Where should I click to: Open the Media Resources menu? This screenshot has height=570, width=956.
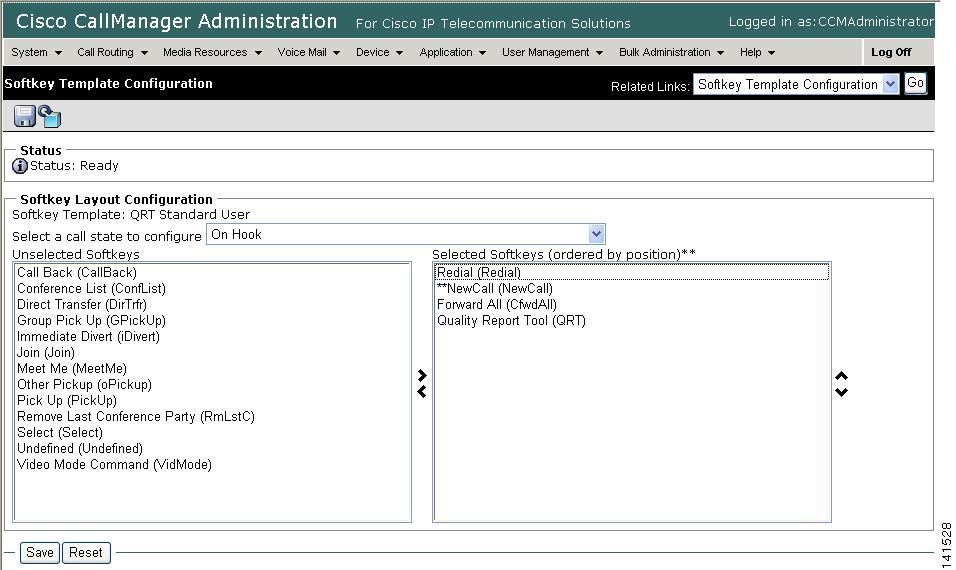[212, 52]
